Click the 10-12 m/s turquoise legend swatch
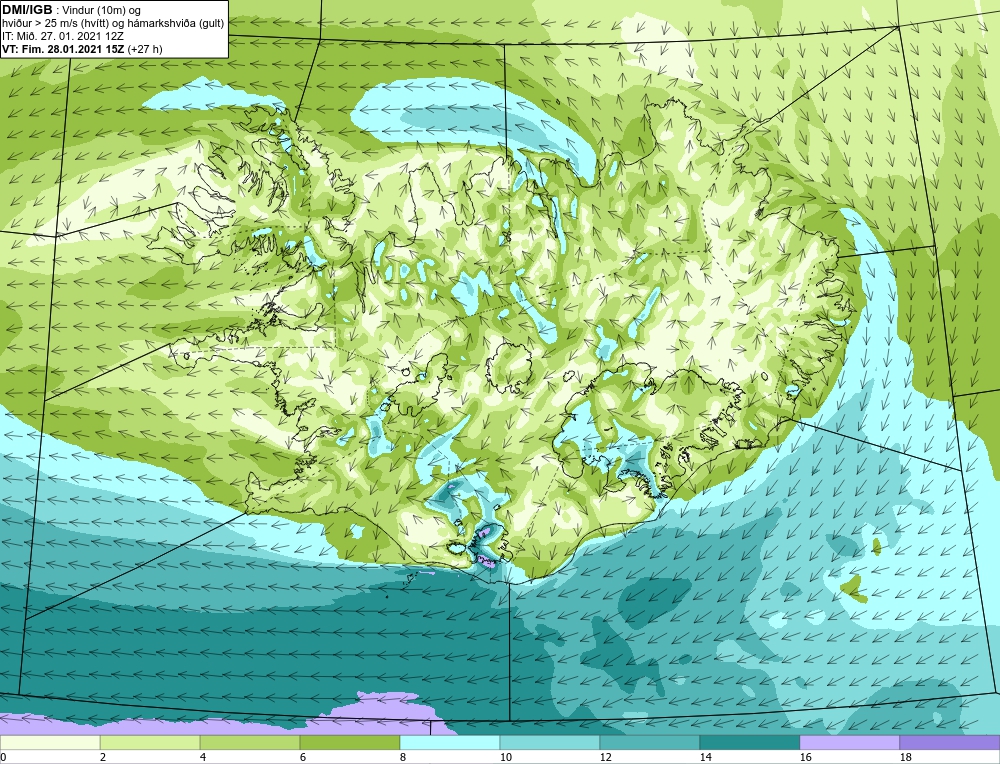Screen dimensions: 1000x764 [550, 743]
